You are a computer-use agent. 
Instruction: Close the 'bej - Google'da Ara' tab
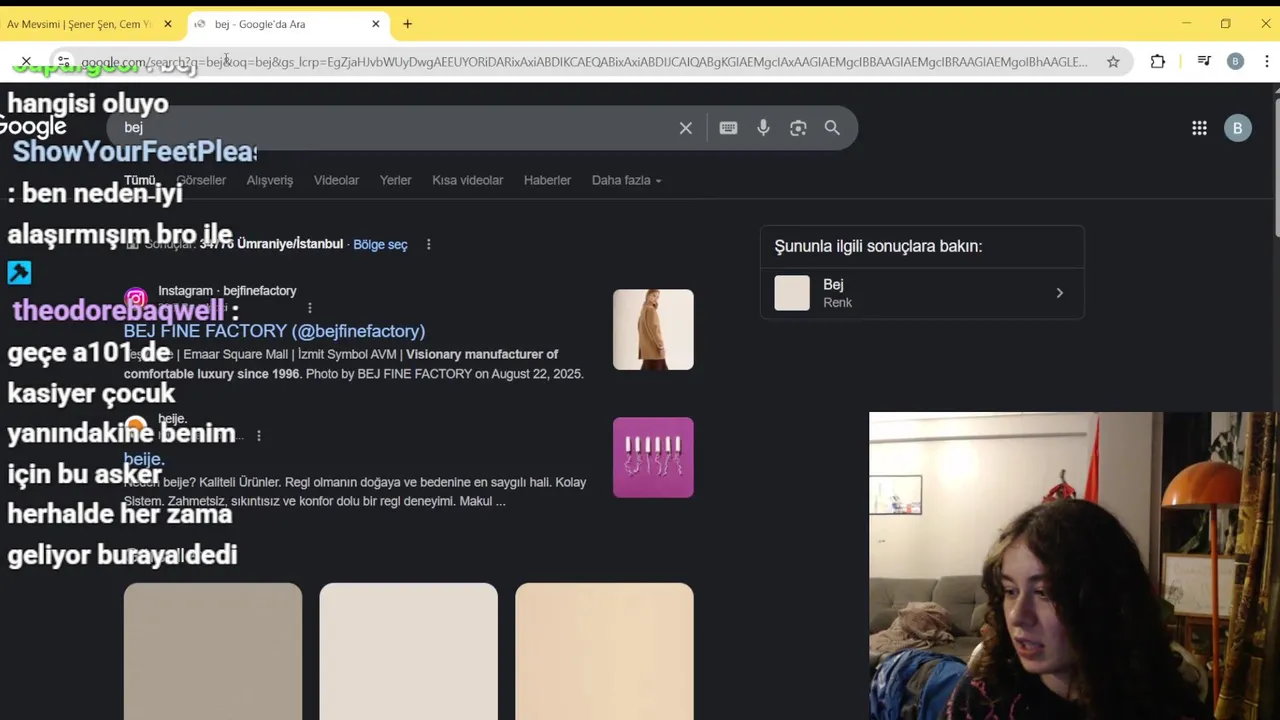pyautogui.click(x=376, y=24)
